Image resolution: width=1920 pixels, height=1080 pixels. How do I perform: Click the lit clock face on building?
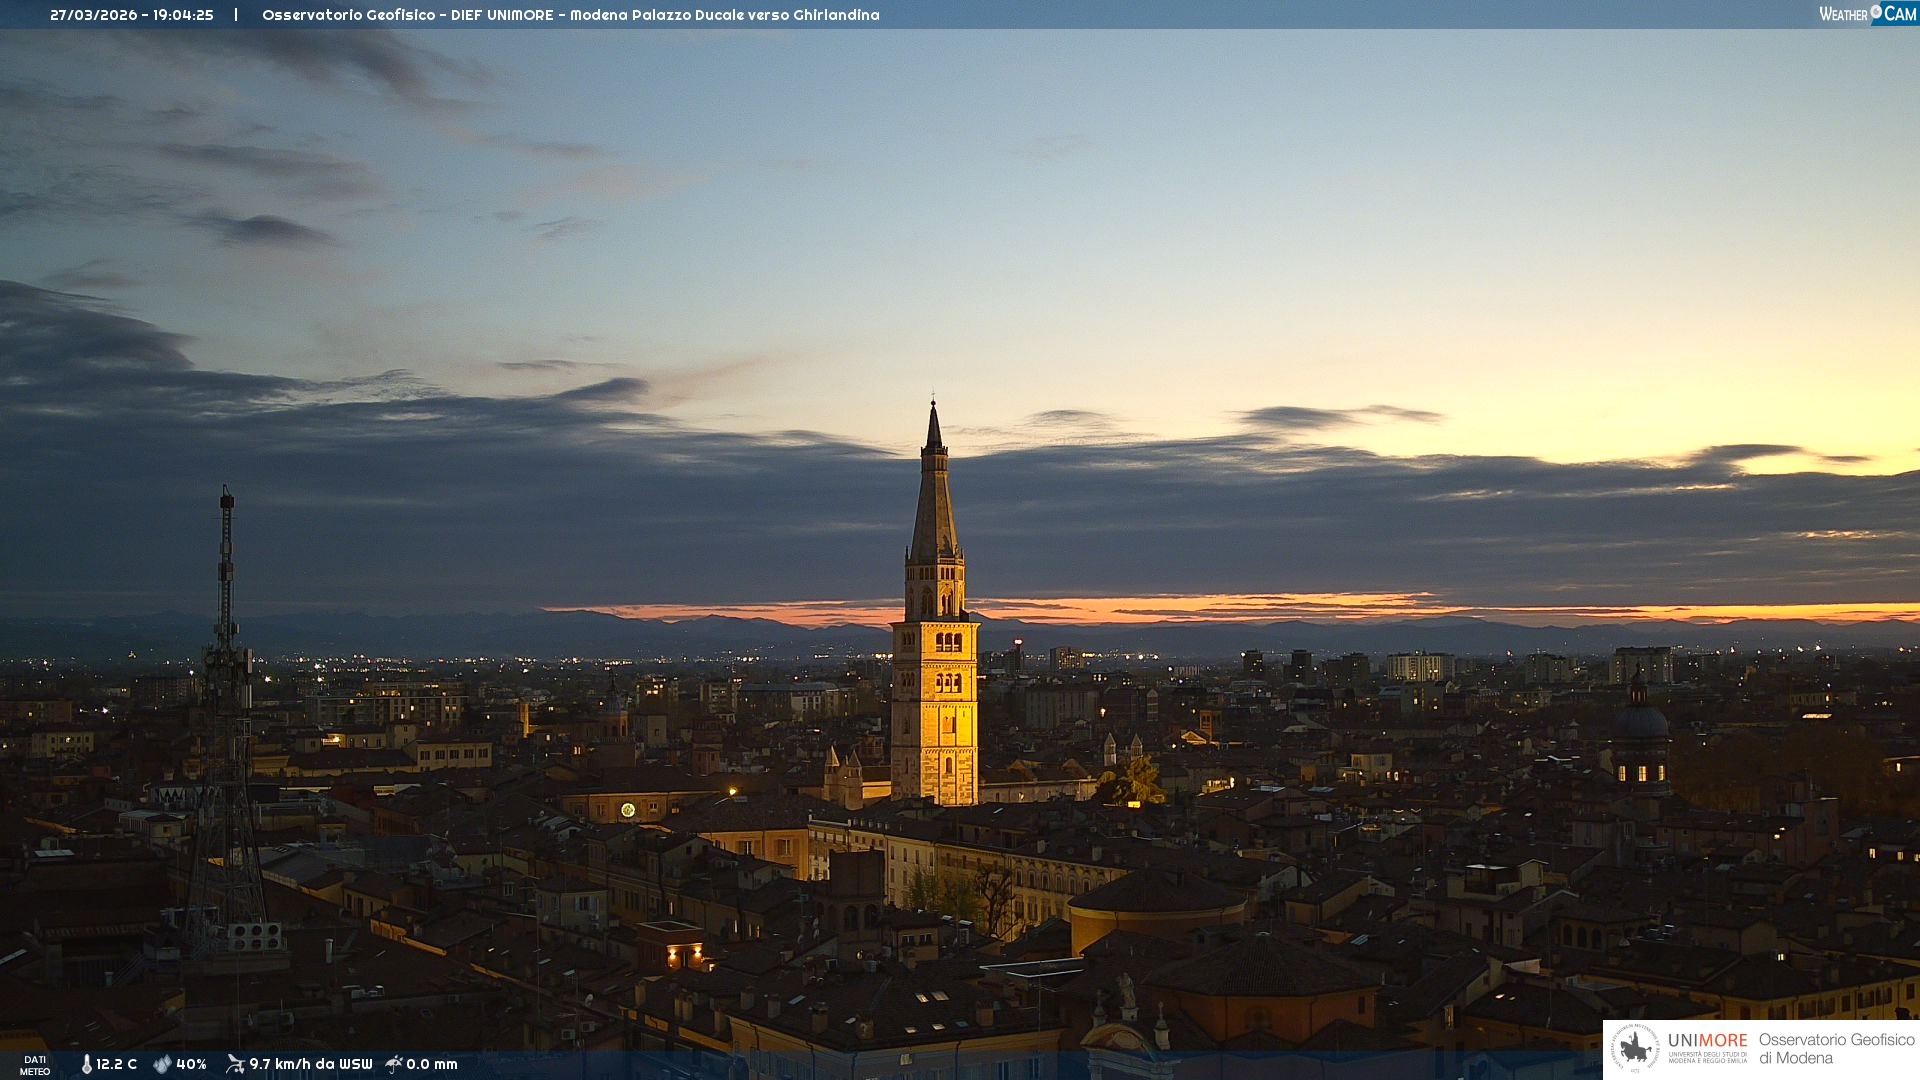pyautogui.click(x=628, y=810)
